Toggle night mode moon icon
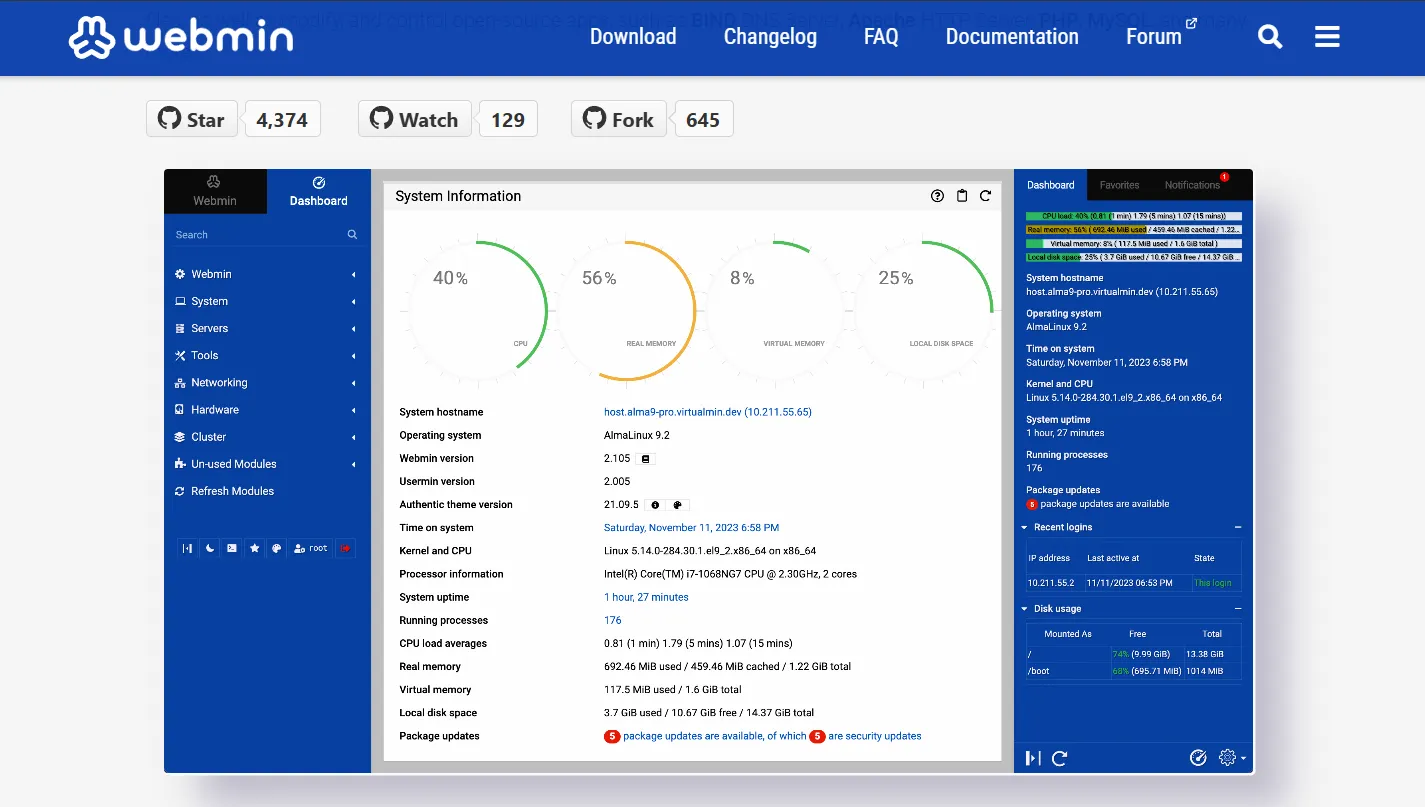The image size is (1425, 807). click(x=210, y=548)
